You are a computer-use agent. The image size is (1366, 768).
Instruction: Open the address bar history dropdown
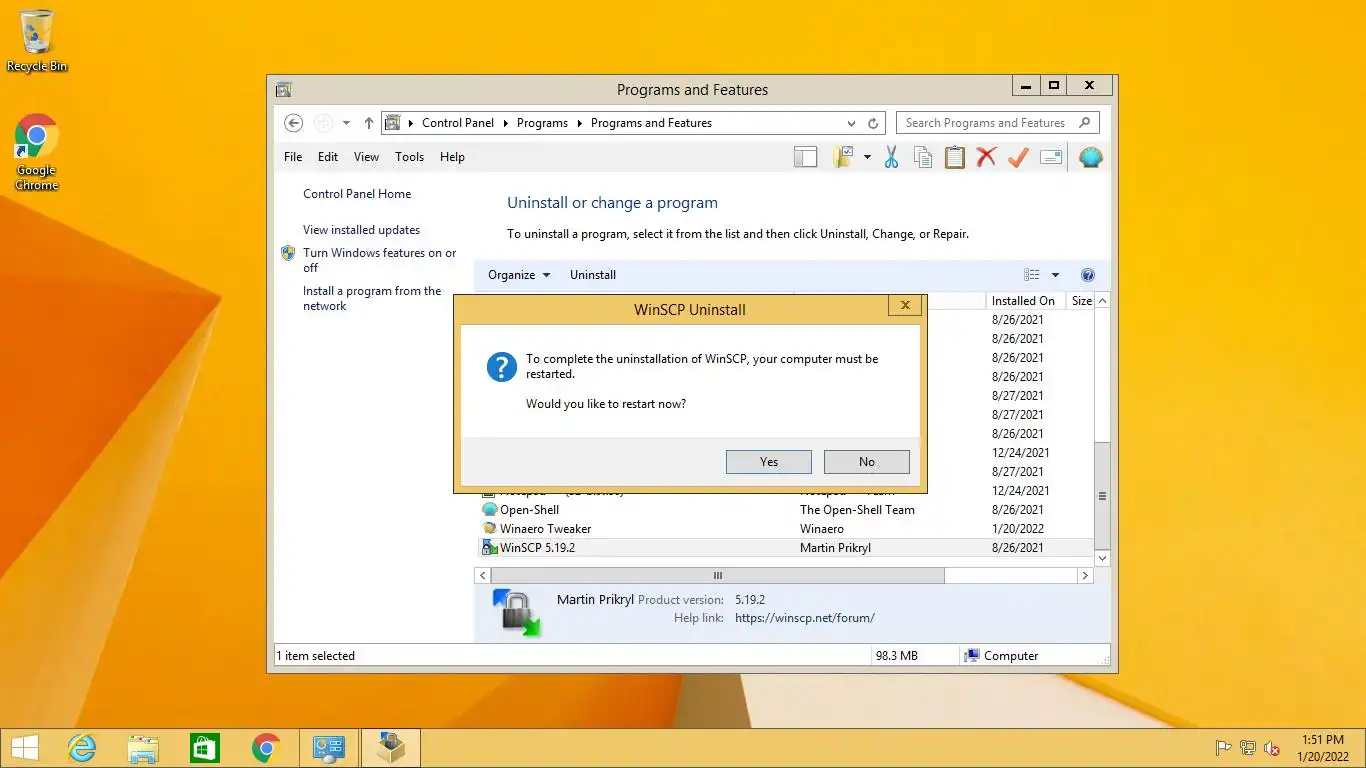pos(851,123)
